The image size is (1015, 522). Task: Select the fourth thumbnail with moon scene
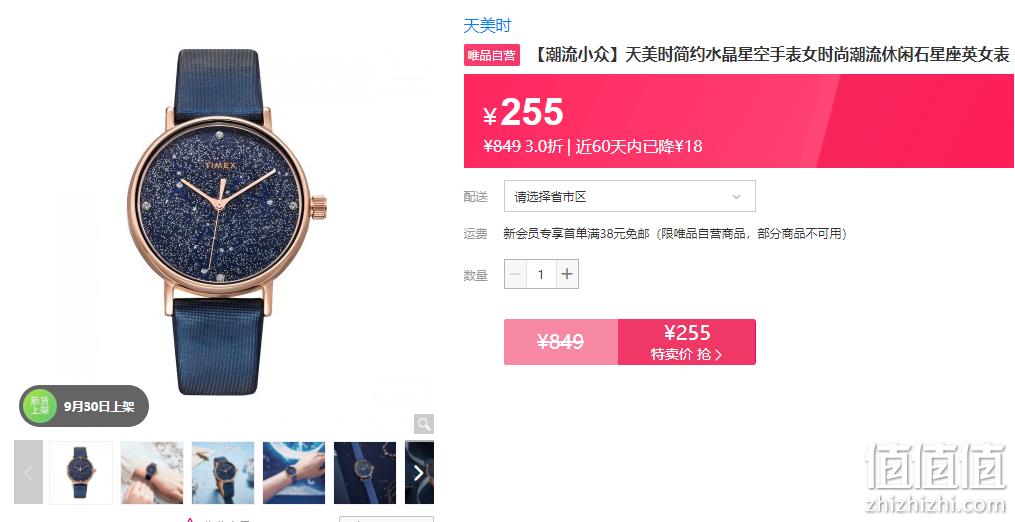pyautogui.click(x=294, y=473)
